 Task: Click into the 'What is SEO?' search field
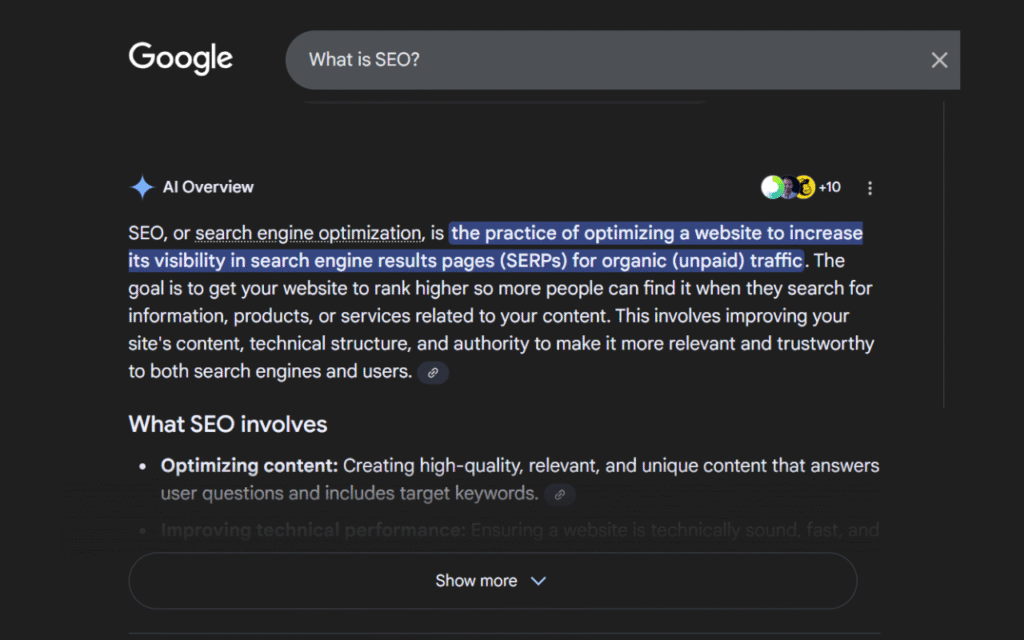[600, 60]
